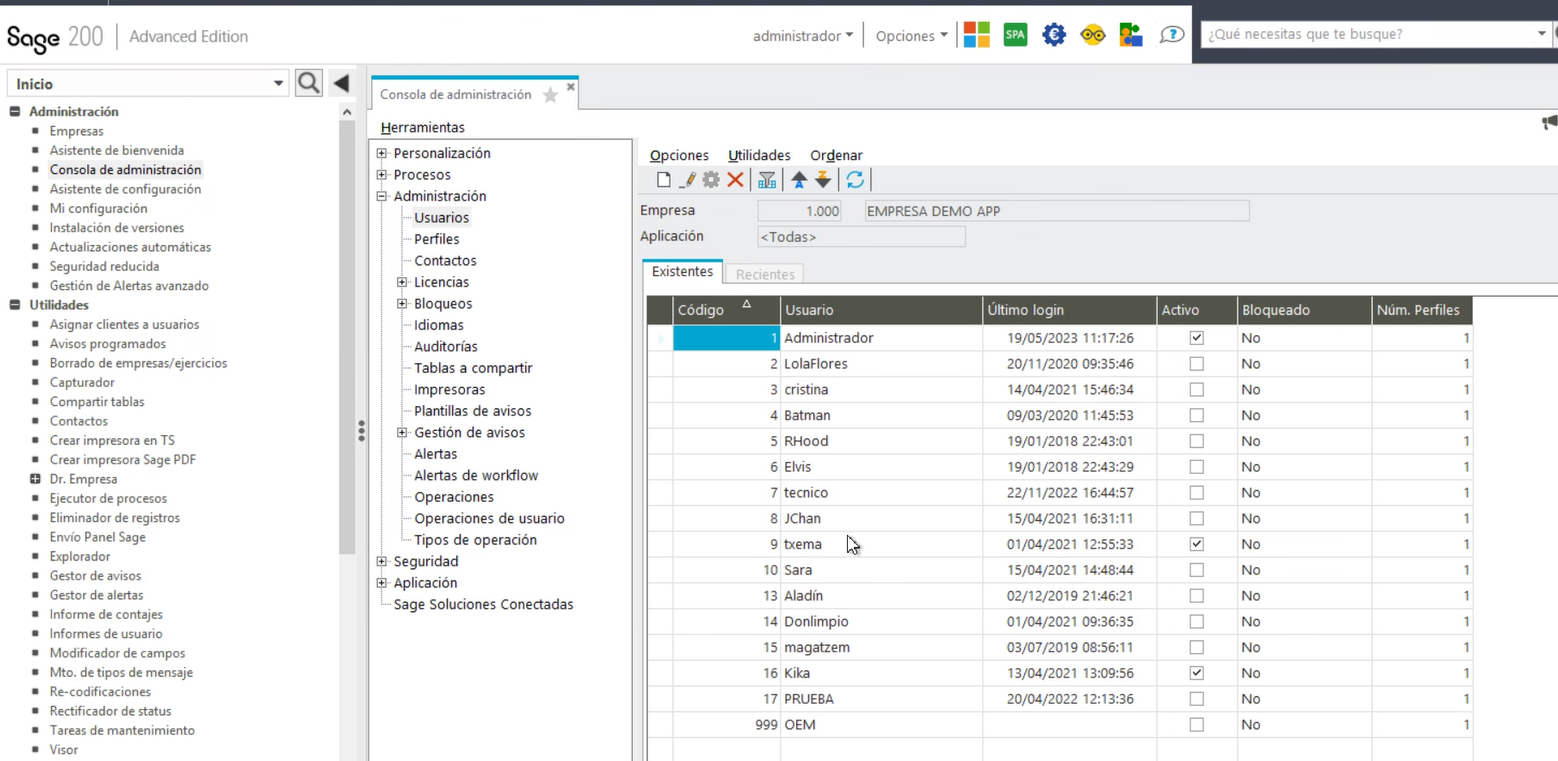The image size is (1558, 761).
Task: Collapse left menu with black triangle arrow
Action: click(340, 83)
